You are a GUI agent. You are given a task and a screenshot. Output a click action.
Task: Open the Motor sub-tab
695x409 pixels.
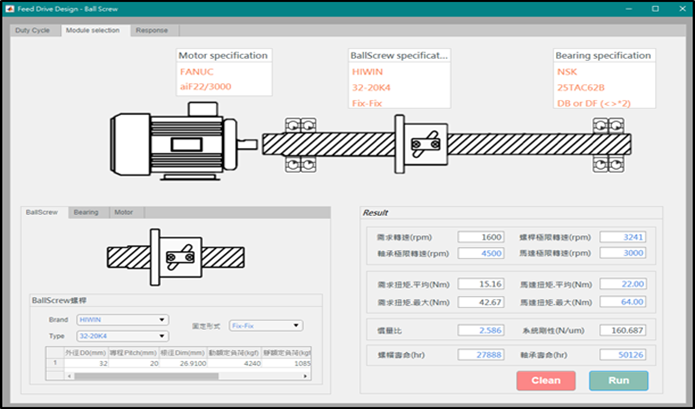click(123, 212)
